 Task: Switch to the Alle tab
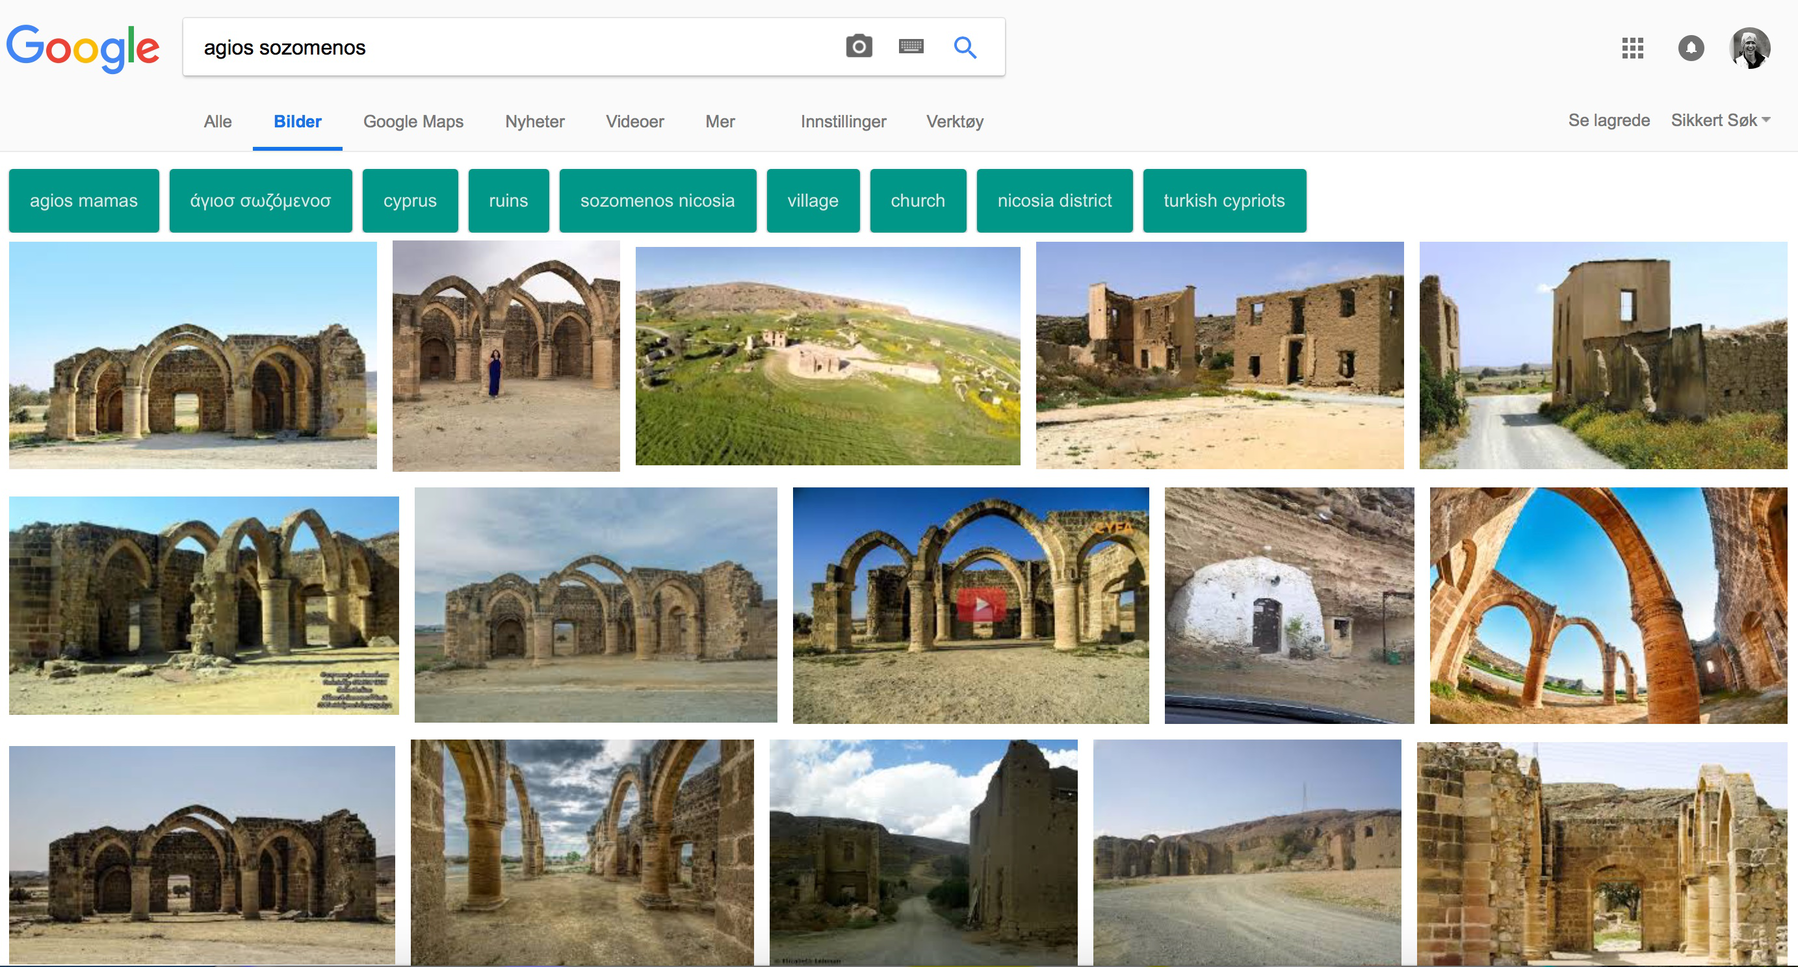pyautogui.click(x=217, y=121)
